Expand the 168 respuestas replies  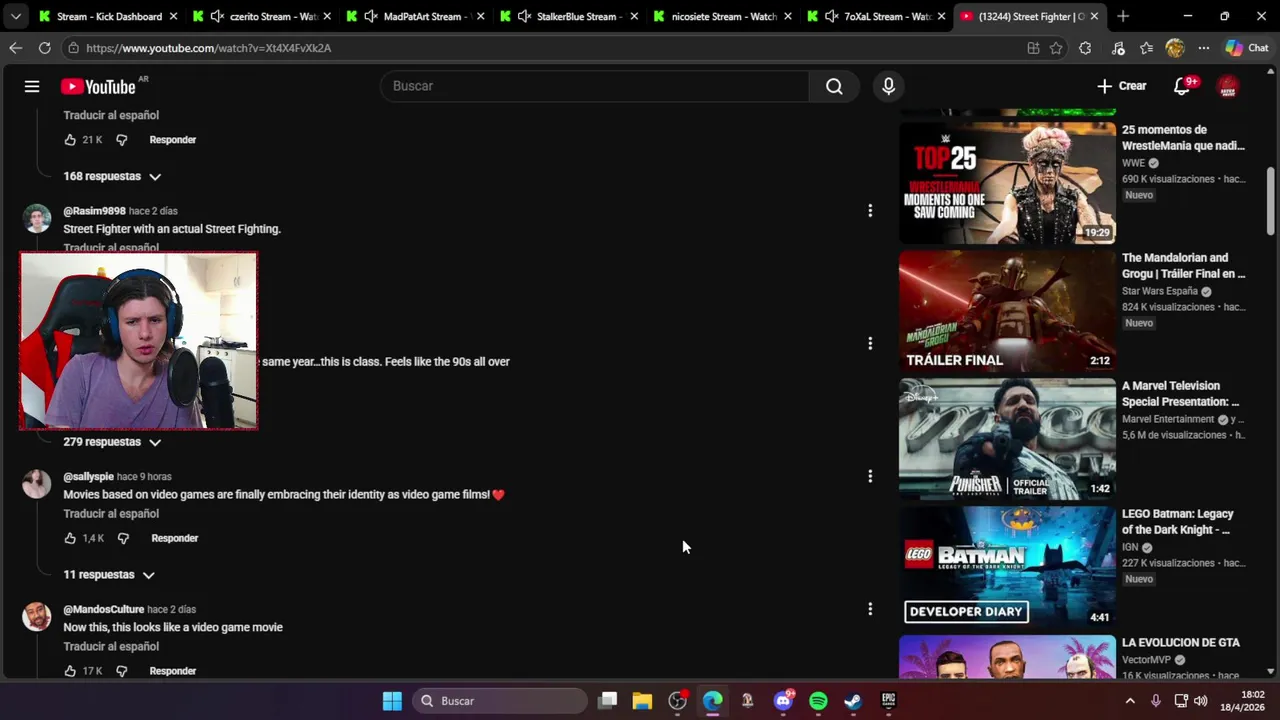point(112,176)
